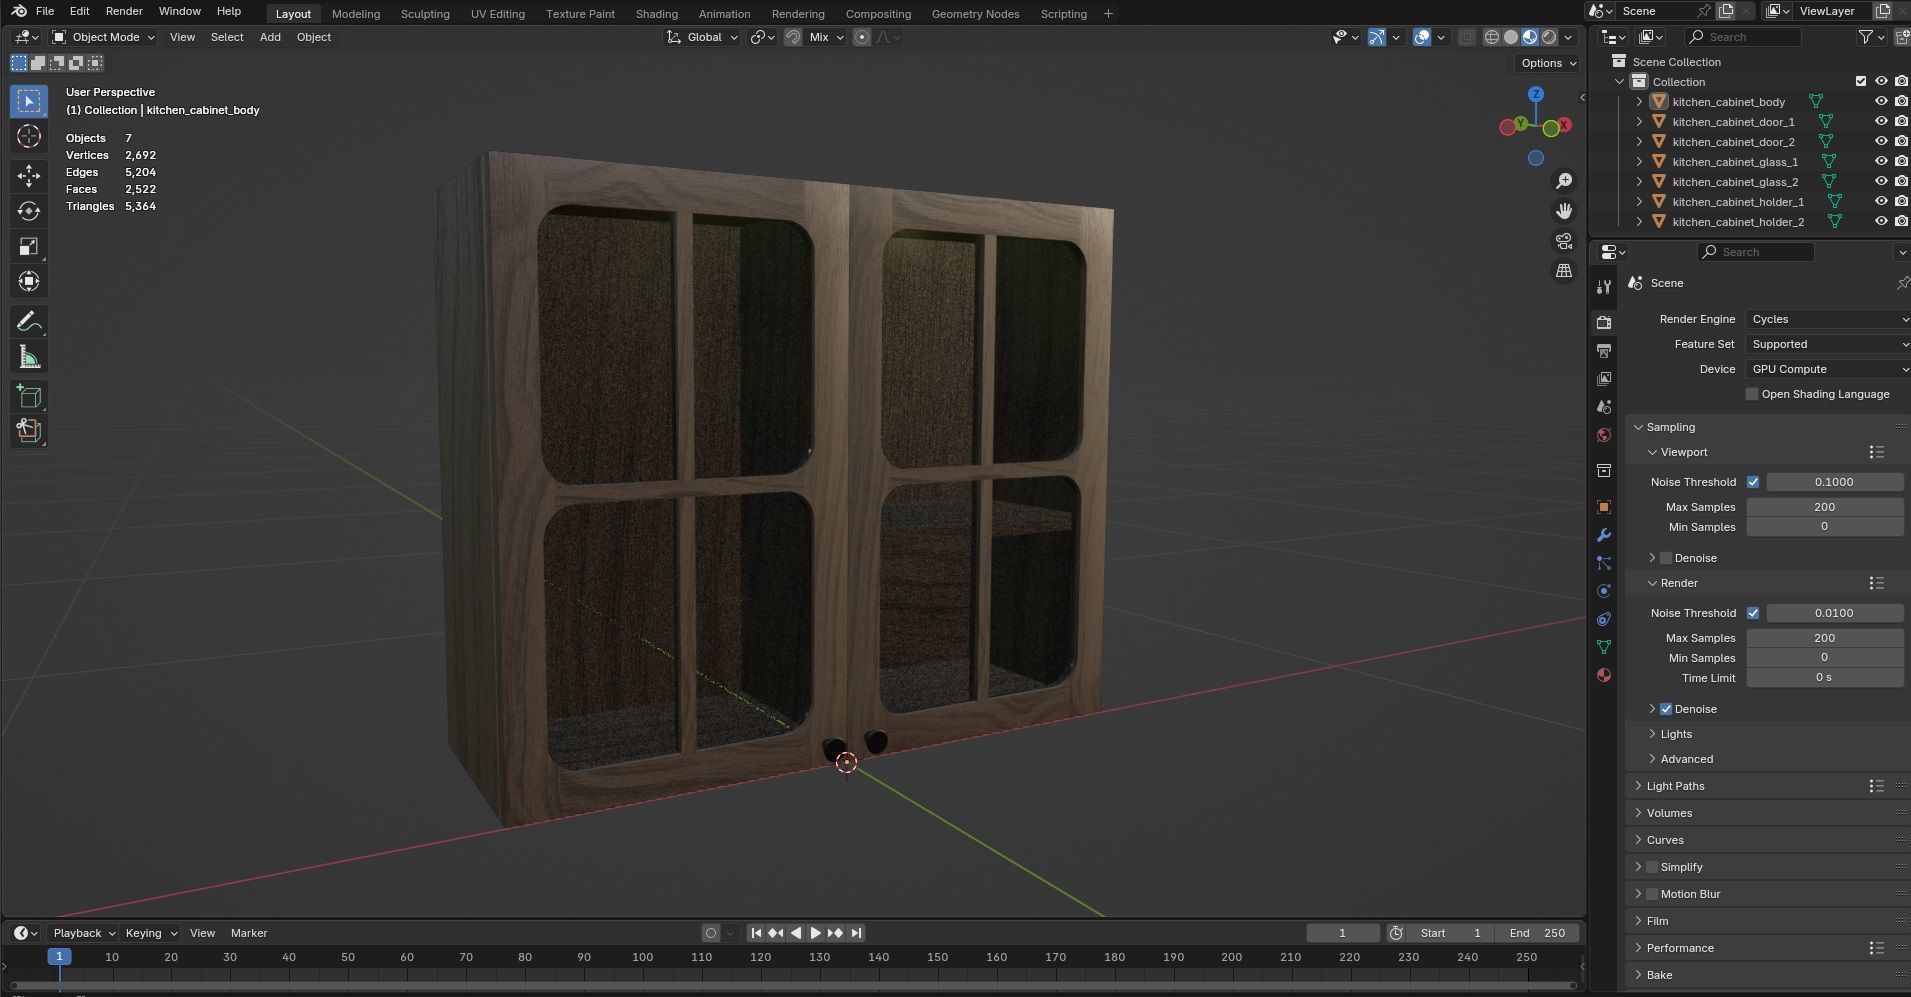Open the Object Data properties tab

(1604, 647)
